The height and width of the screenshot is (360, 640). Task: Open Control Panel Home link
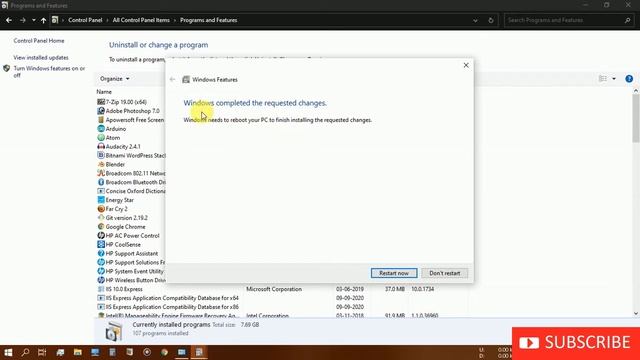tap(39, 41)
